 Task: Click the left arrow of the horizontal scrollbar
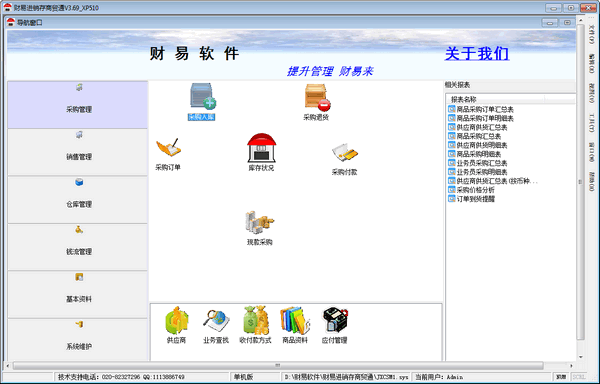tap(8, 366)
